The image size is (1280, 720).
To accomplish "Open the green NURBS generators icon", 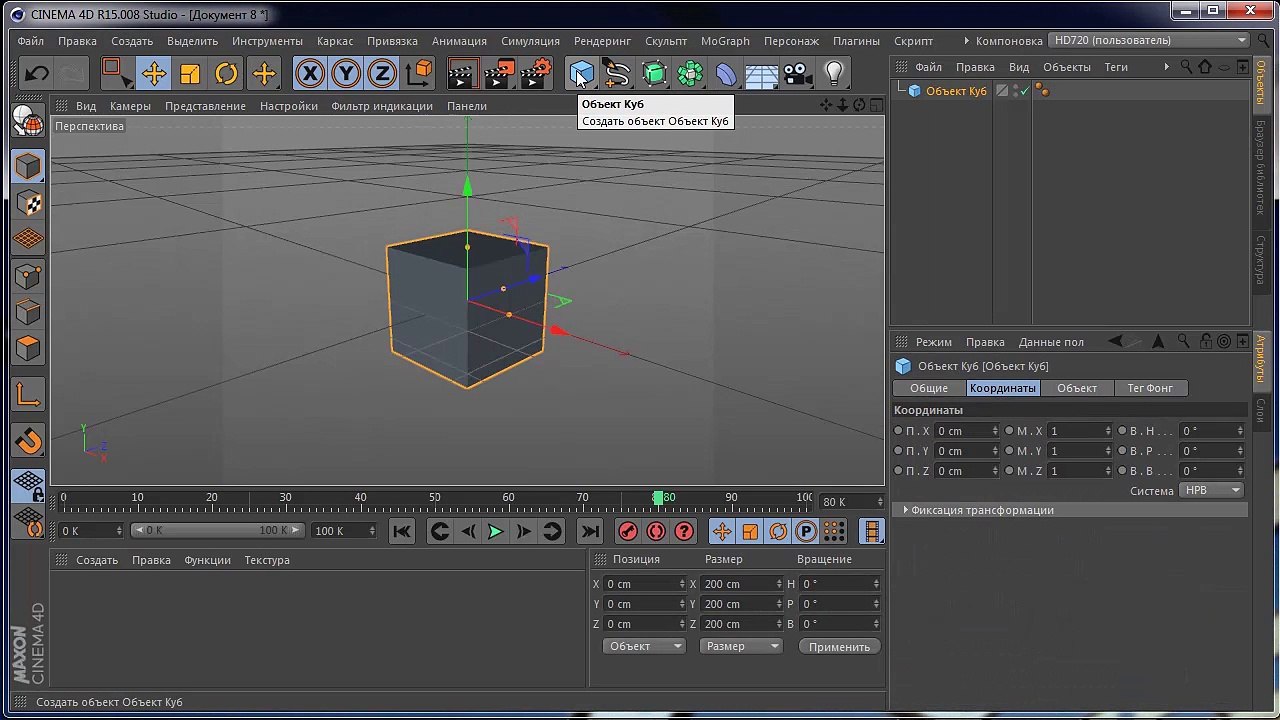I will tap(654, 73).
